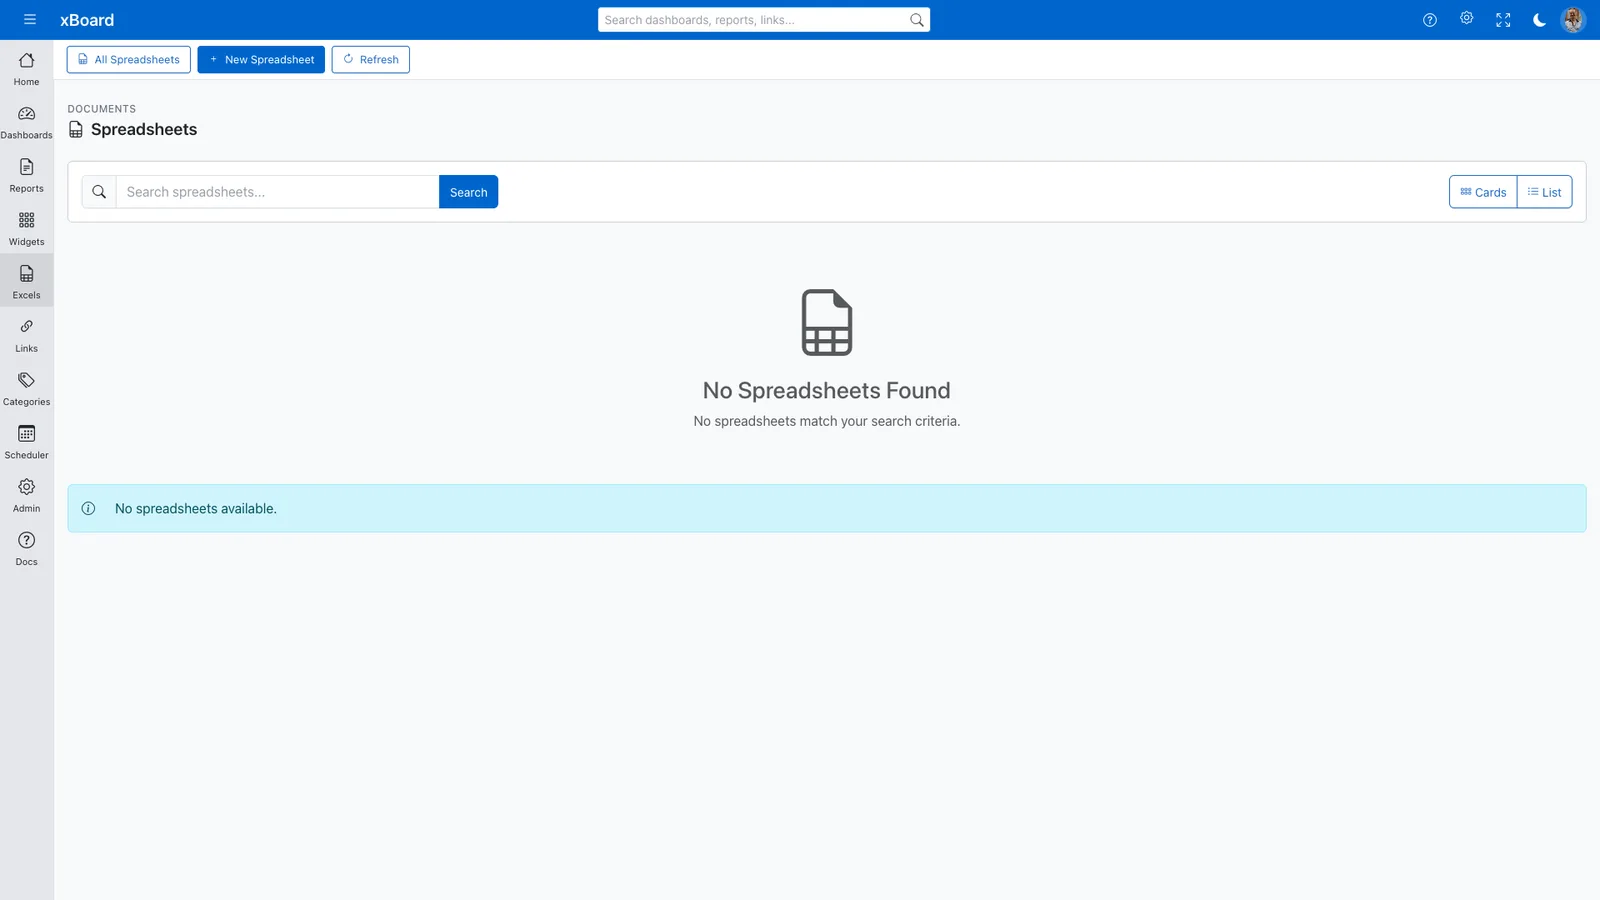The width and height of the screenshot is (1600, 900).
Task: Click All Spreadsheets button
Action: point(129,59)
